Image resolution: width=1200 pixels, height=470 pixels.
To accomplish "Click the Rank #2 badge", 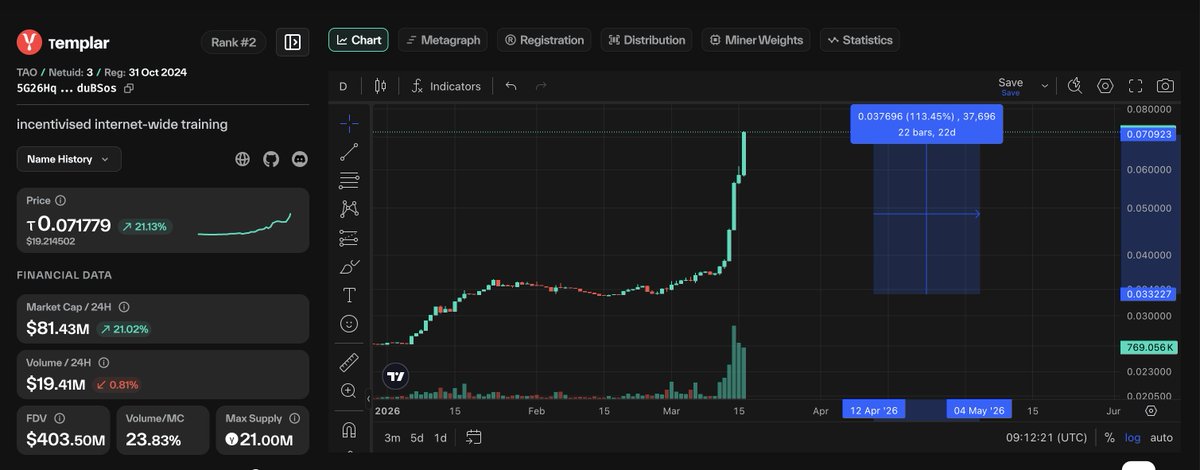I will point(234,42).
